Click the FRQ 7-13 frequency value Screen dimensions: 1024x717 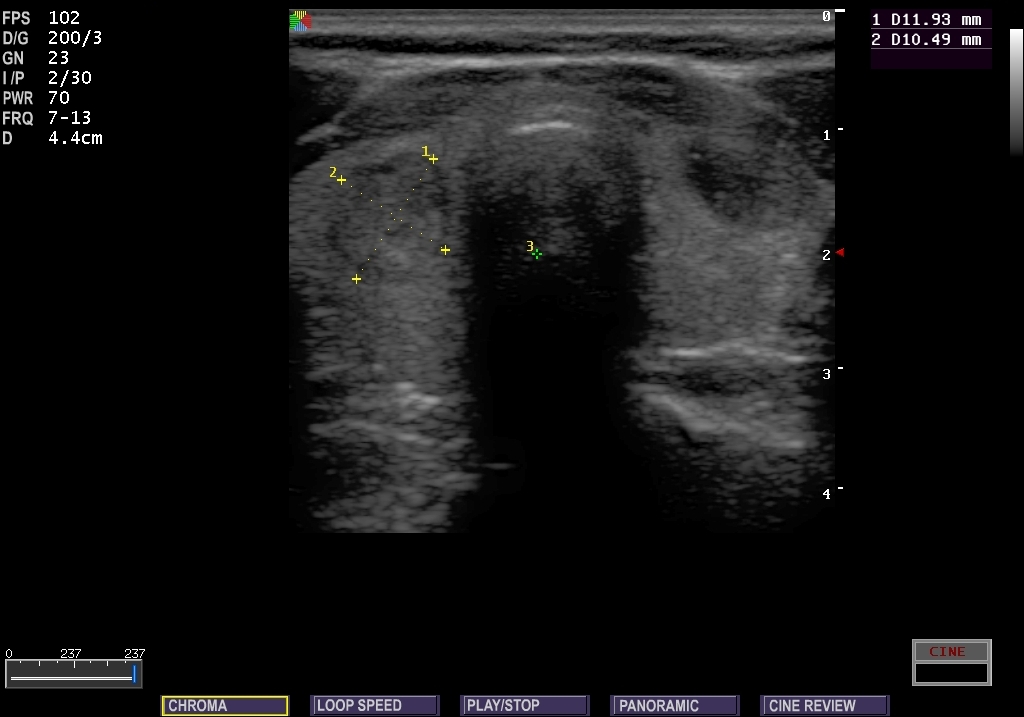[x=46, y=118]
